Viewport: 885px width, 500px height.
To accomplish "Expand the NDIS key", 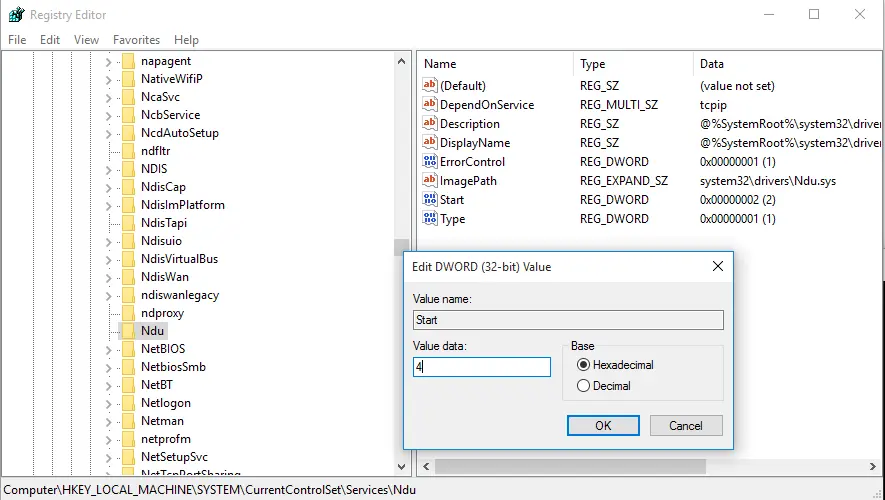I will point(108,169).
